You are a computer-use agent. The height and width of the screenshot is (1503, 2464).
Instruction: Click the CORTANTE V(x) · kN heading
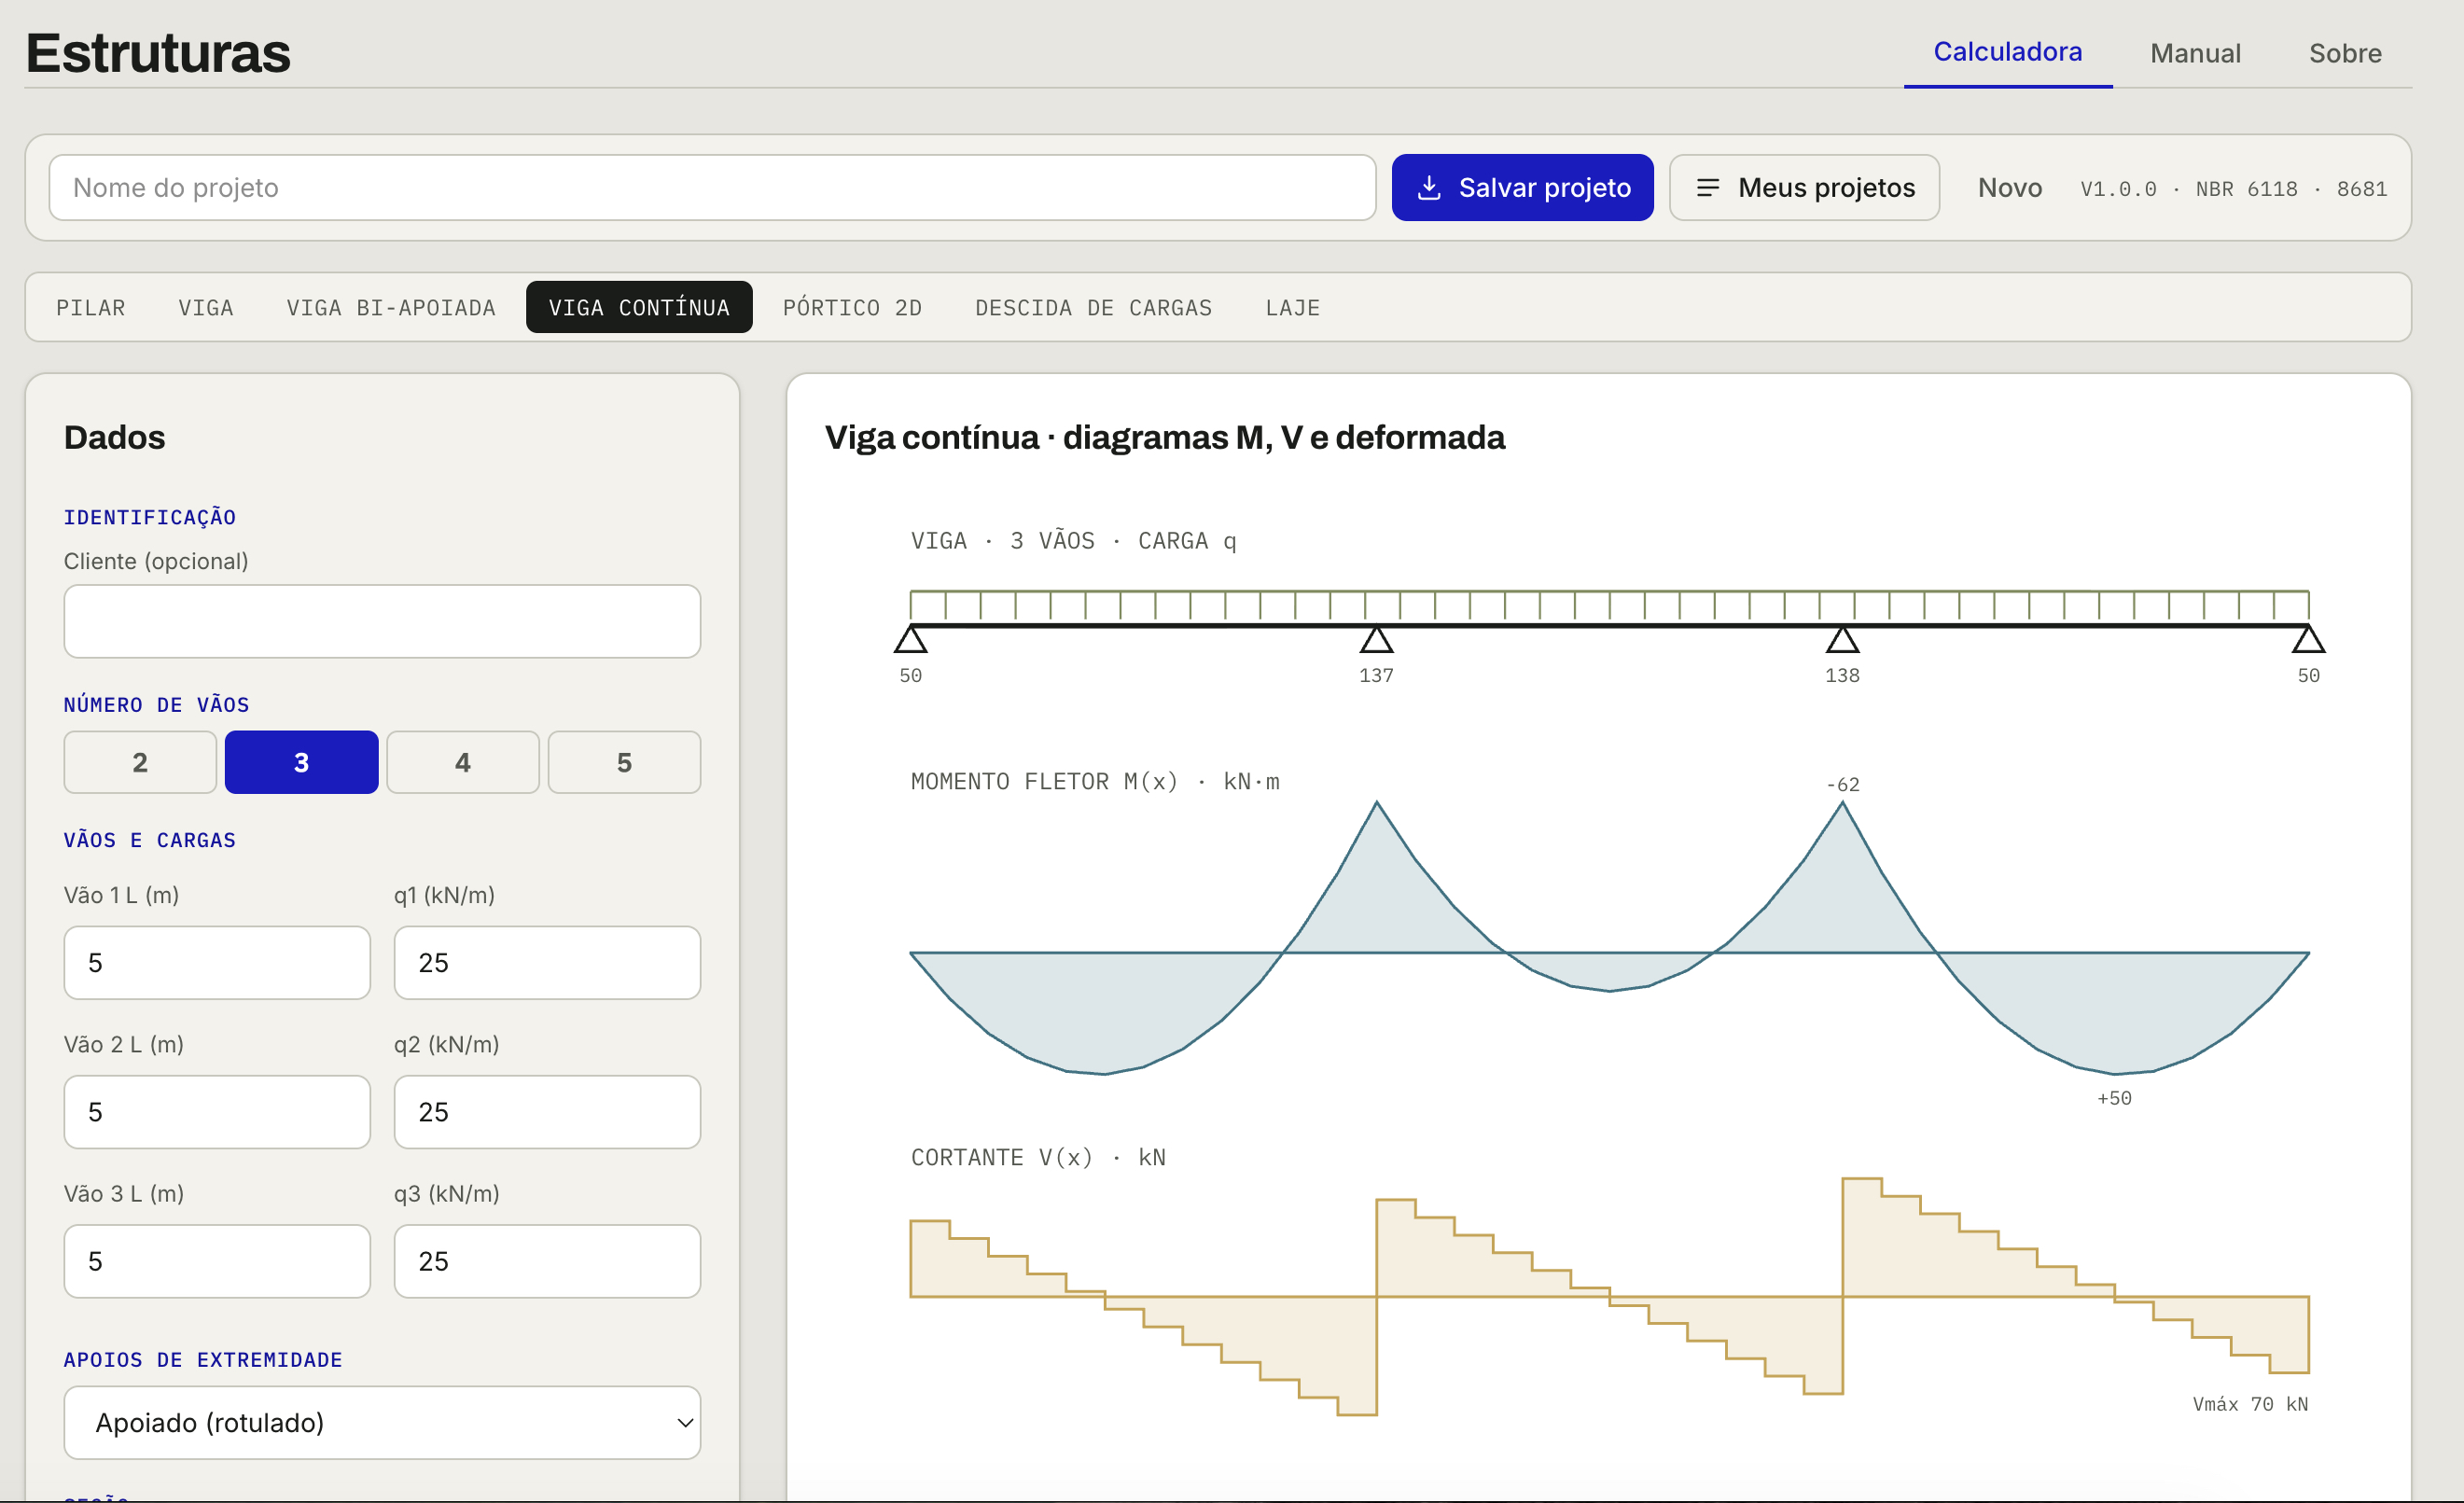click(1038, 1157)
